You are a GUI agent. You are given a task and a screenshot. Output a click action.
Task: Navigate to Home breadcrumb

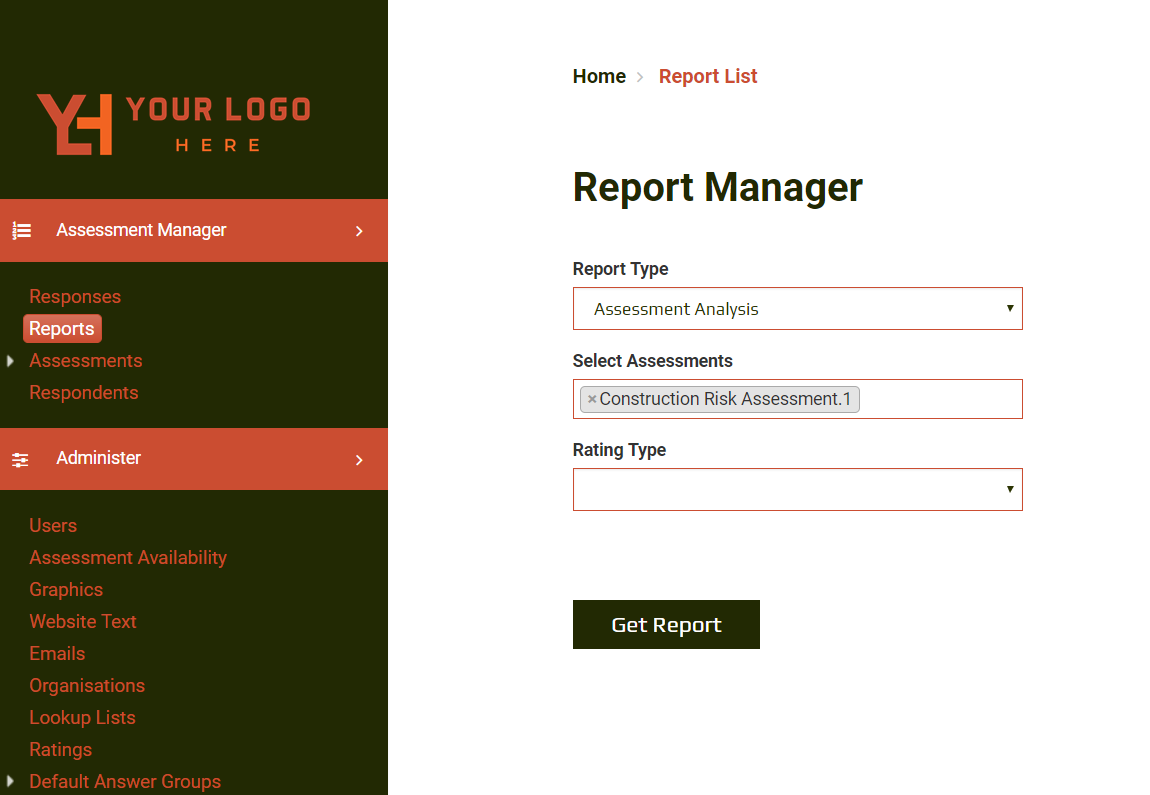click(599, 76)
